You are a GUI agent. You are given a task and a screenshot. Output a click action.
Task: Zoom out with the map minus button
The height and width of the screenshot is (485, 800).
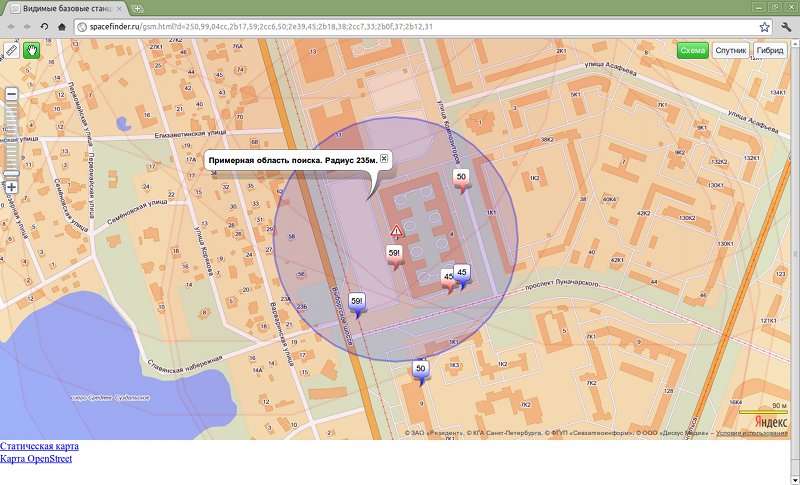[11, 94]
